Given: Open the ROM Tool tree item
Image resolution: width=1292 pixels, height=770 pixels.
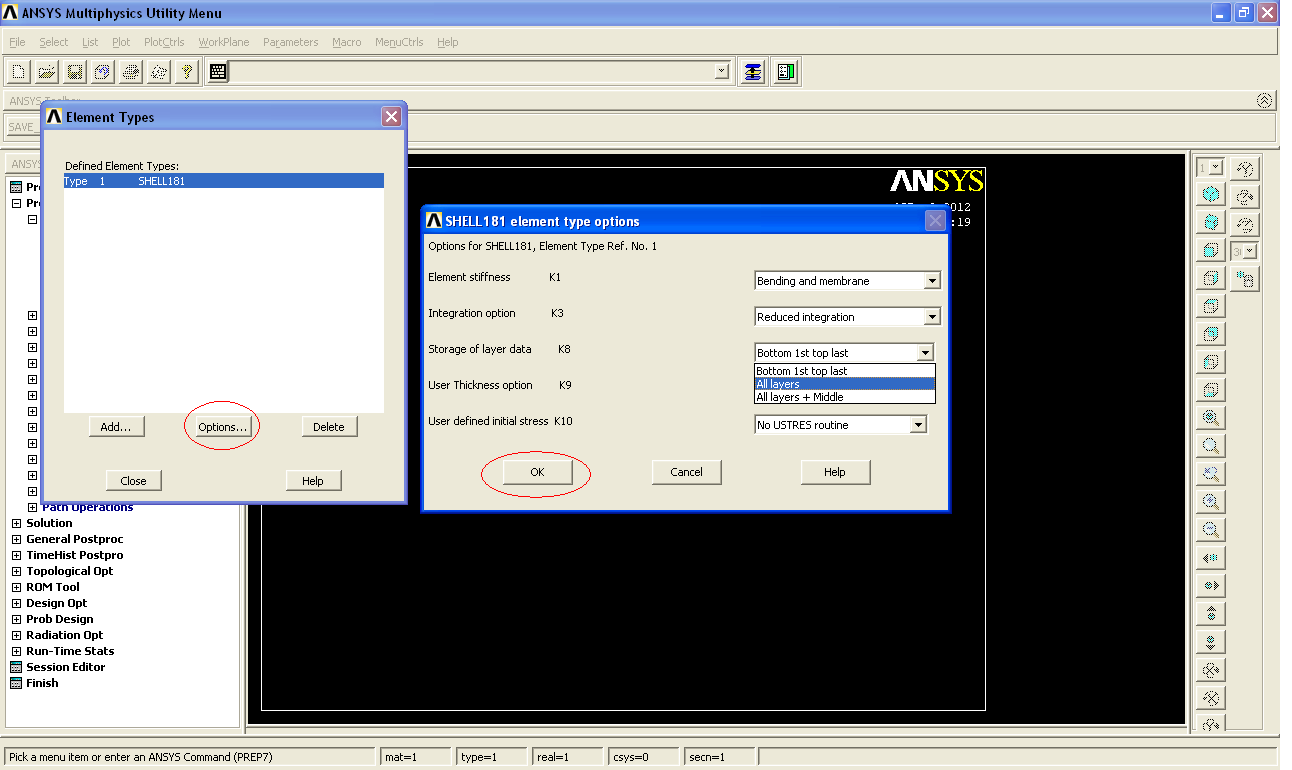Looking at the screenshot, I should (x=53, y=587).
